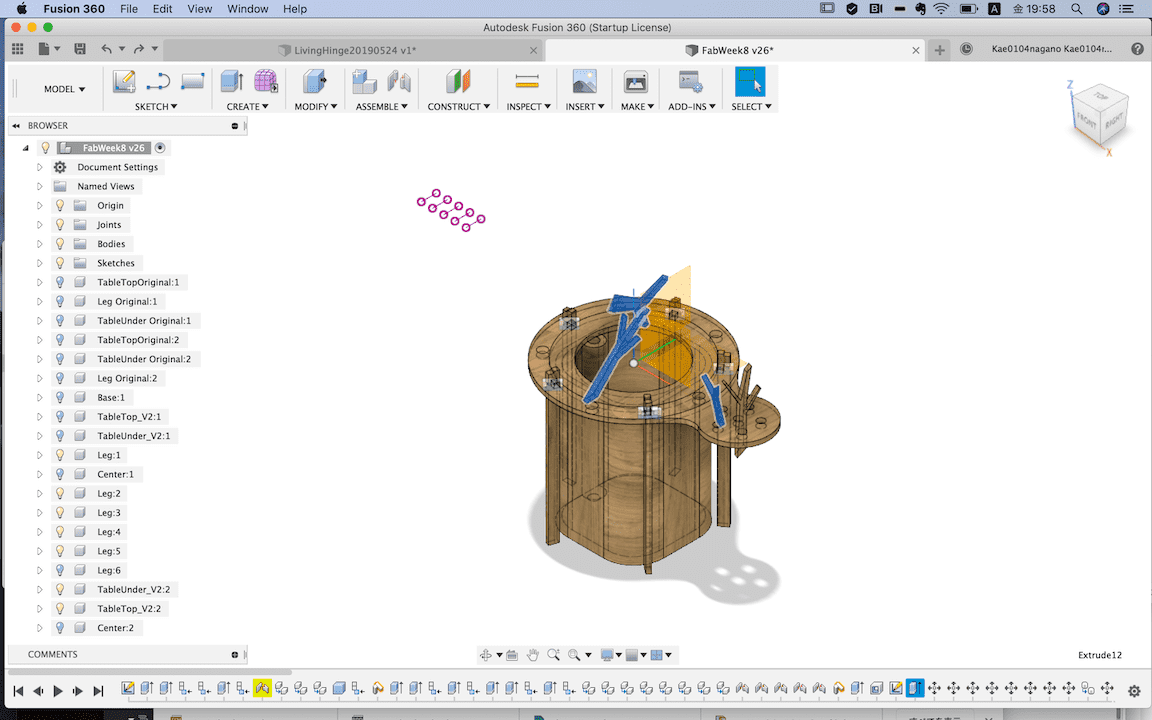The width and height of the screenshot is (1152, 720).
Task: Toggle visibility bulb for Joints folder
Action: [x=60, y=225]
